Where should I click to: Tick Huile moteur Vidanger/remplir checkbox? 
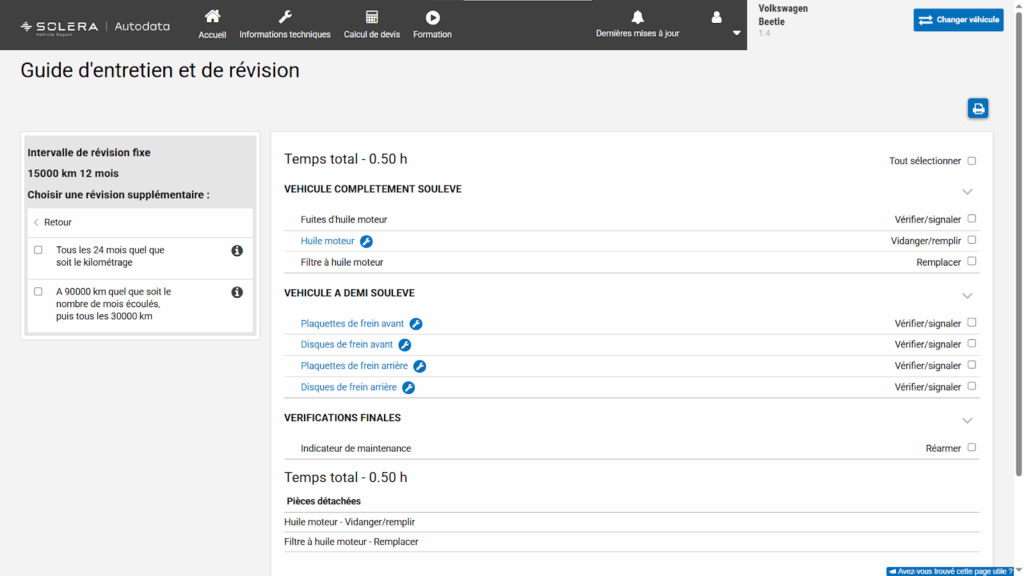[972, 240]
